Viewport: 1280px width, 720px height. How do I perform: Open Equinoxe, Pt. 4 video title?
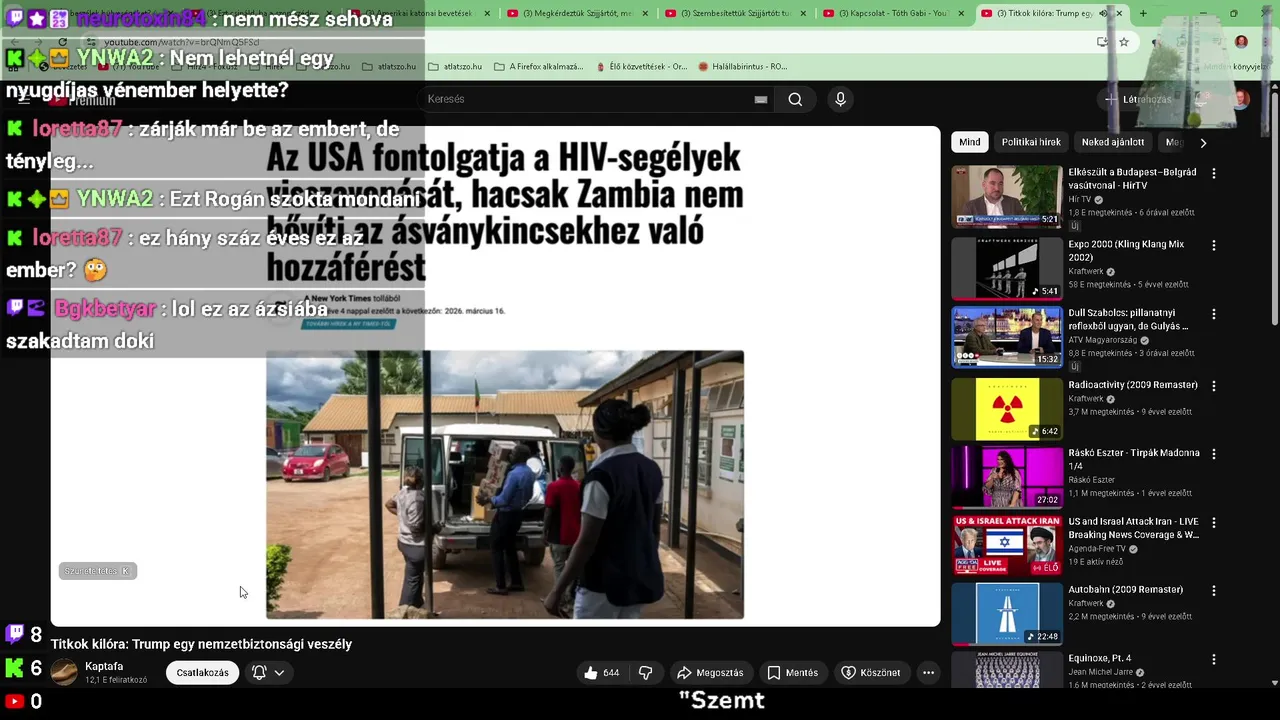pos(1100,658)
